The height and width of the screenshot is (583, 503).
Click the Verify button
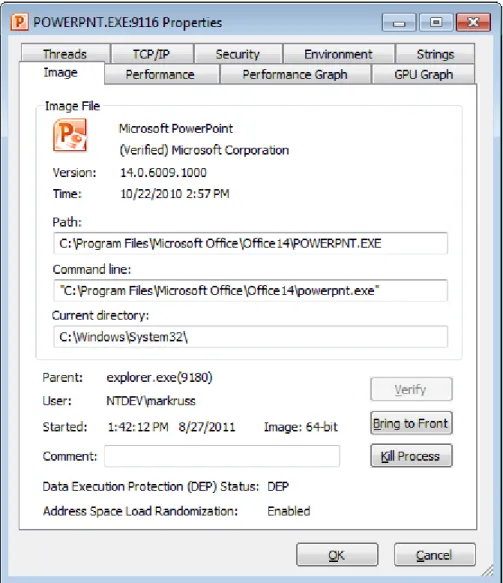(411, 389)
